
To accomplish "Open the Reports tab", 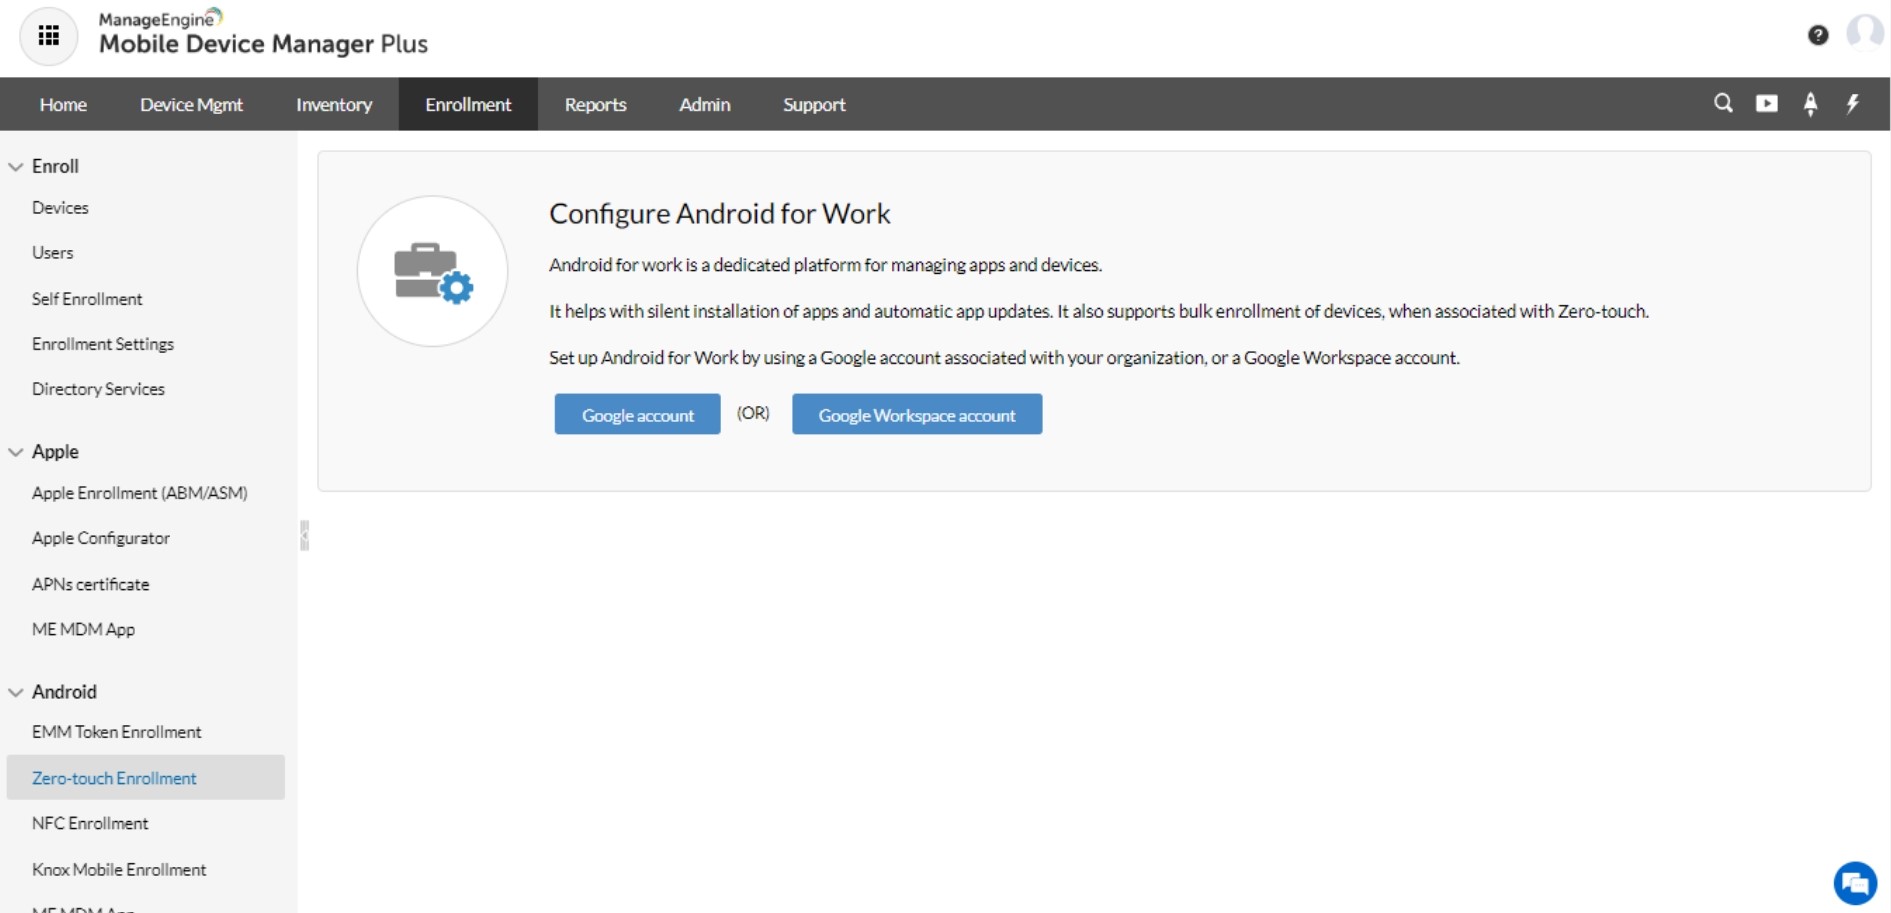I will (x=595, y=104).
